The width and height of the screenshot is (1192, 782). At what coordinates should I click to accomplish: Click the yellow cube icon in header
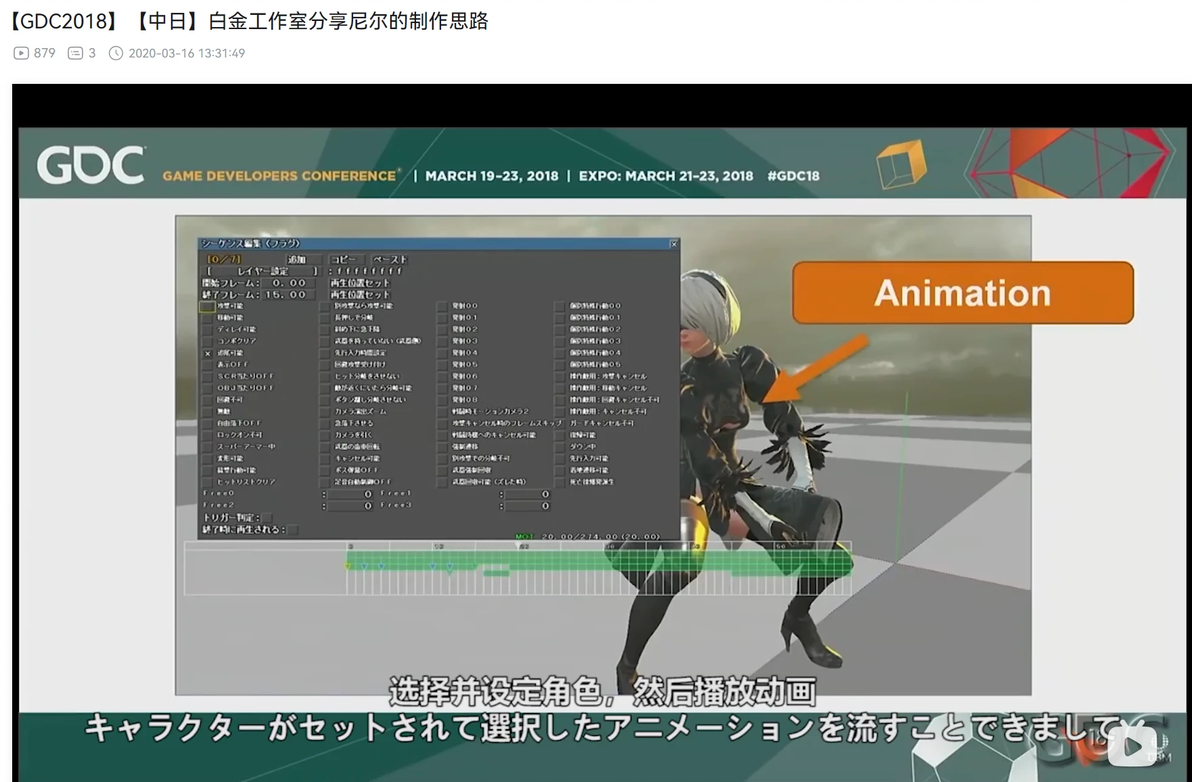(902, 163)
